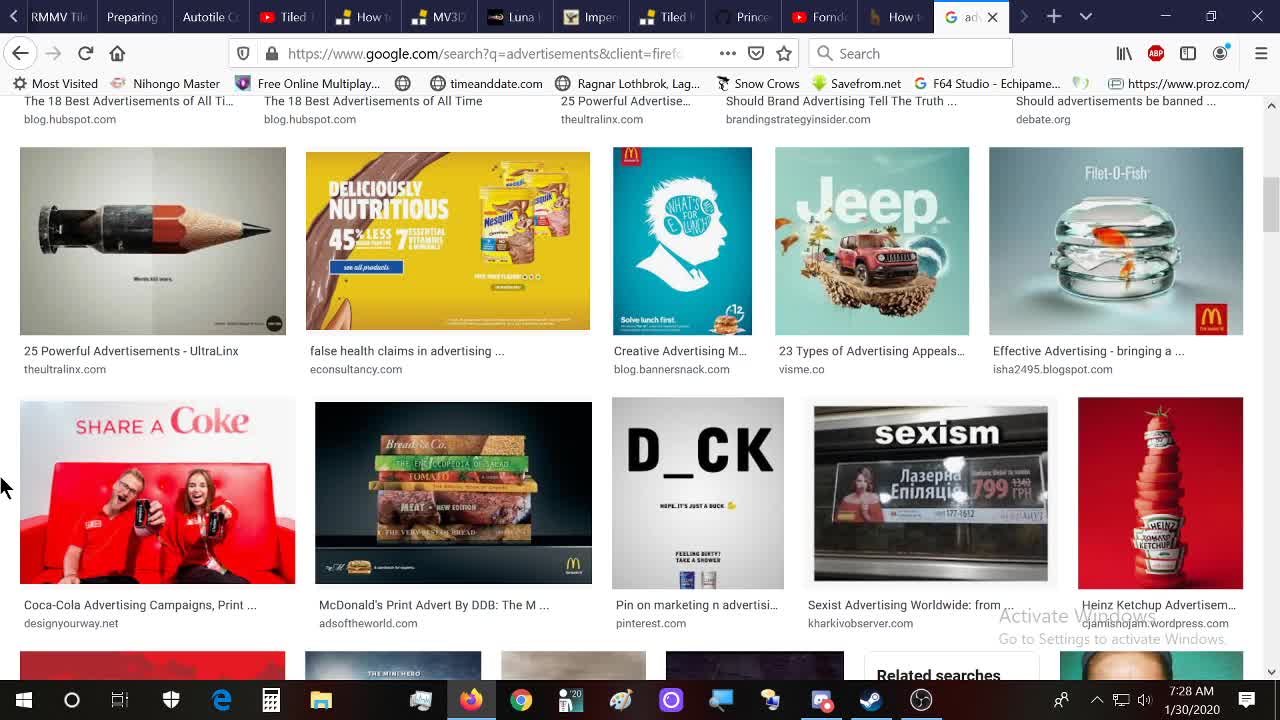Open the Heinz ketchup tomato image
The image size is (1280, 720).
pos(1160,493)
